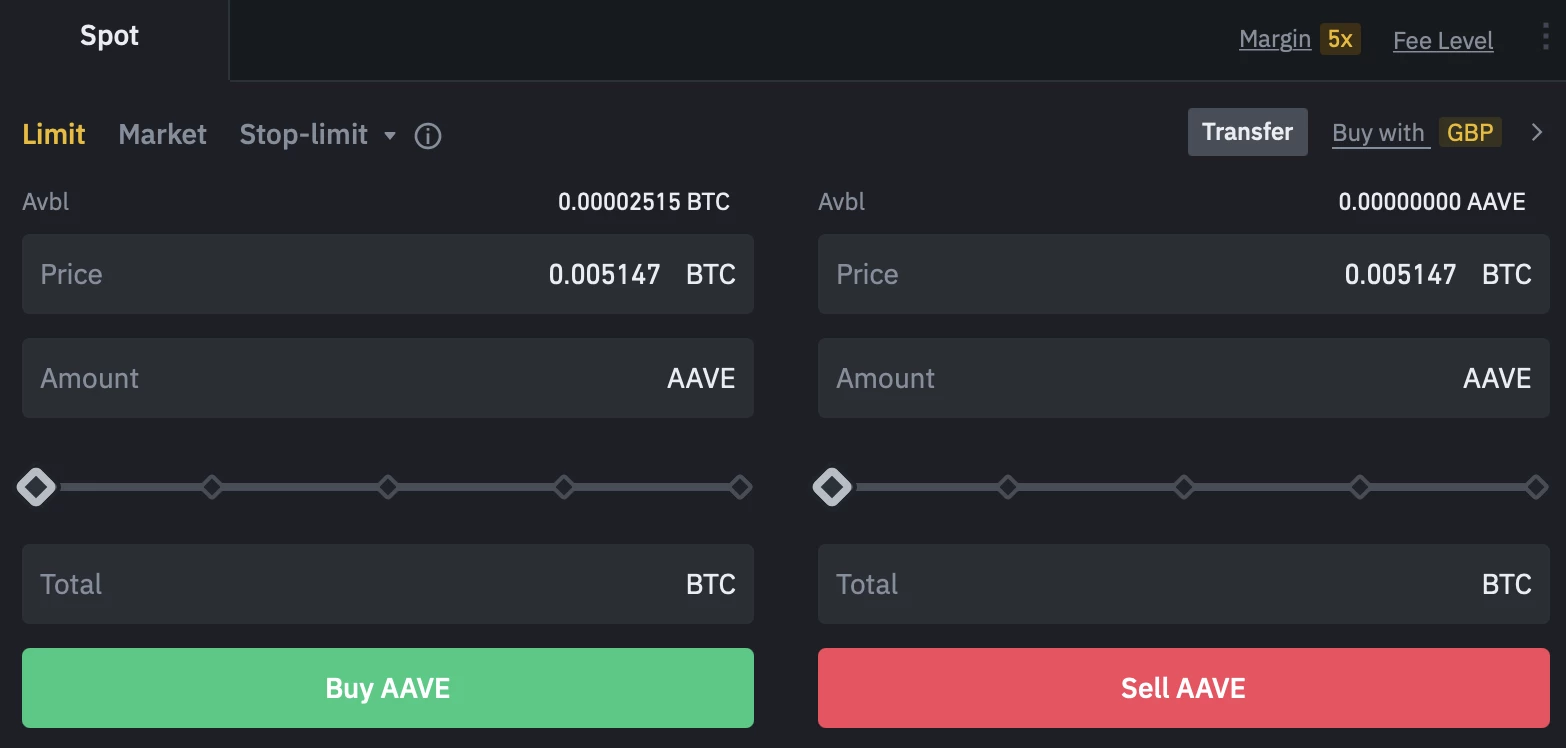Select the Spot trading tab
This screenshot has height=748, width=1566.
pos(109,36)
